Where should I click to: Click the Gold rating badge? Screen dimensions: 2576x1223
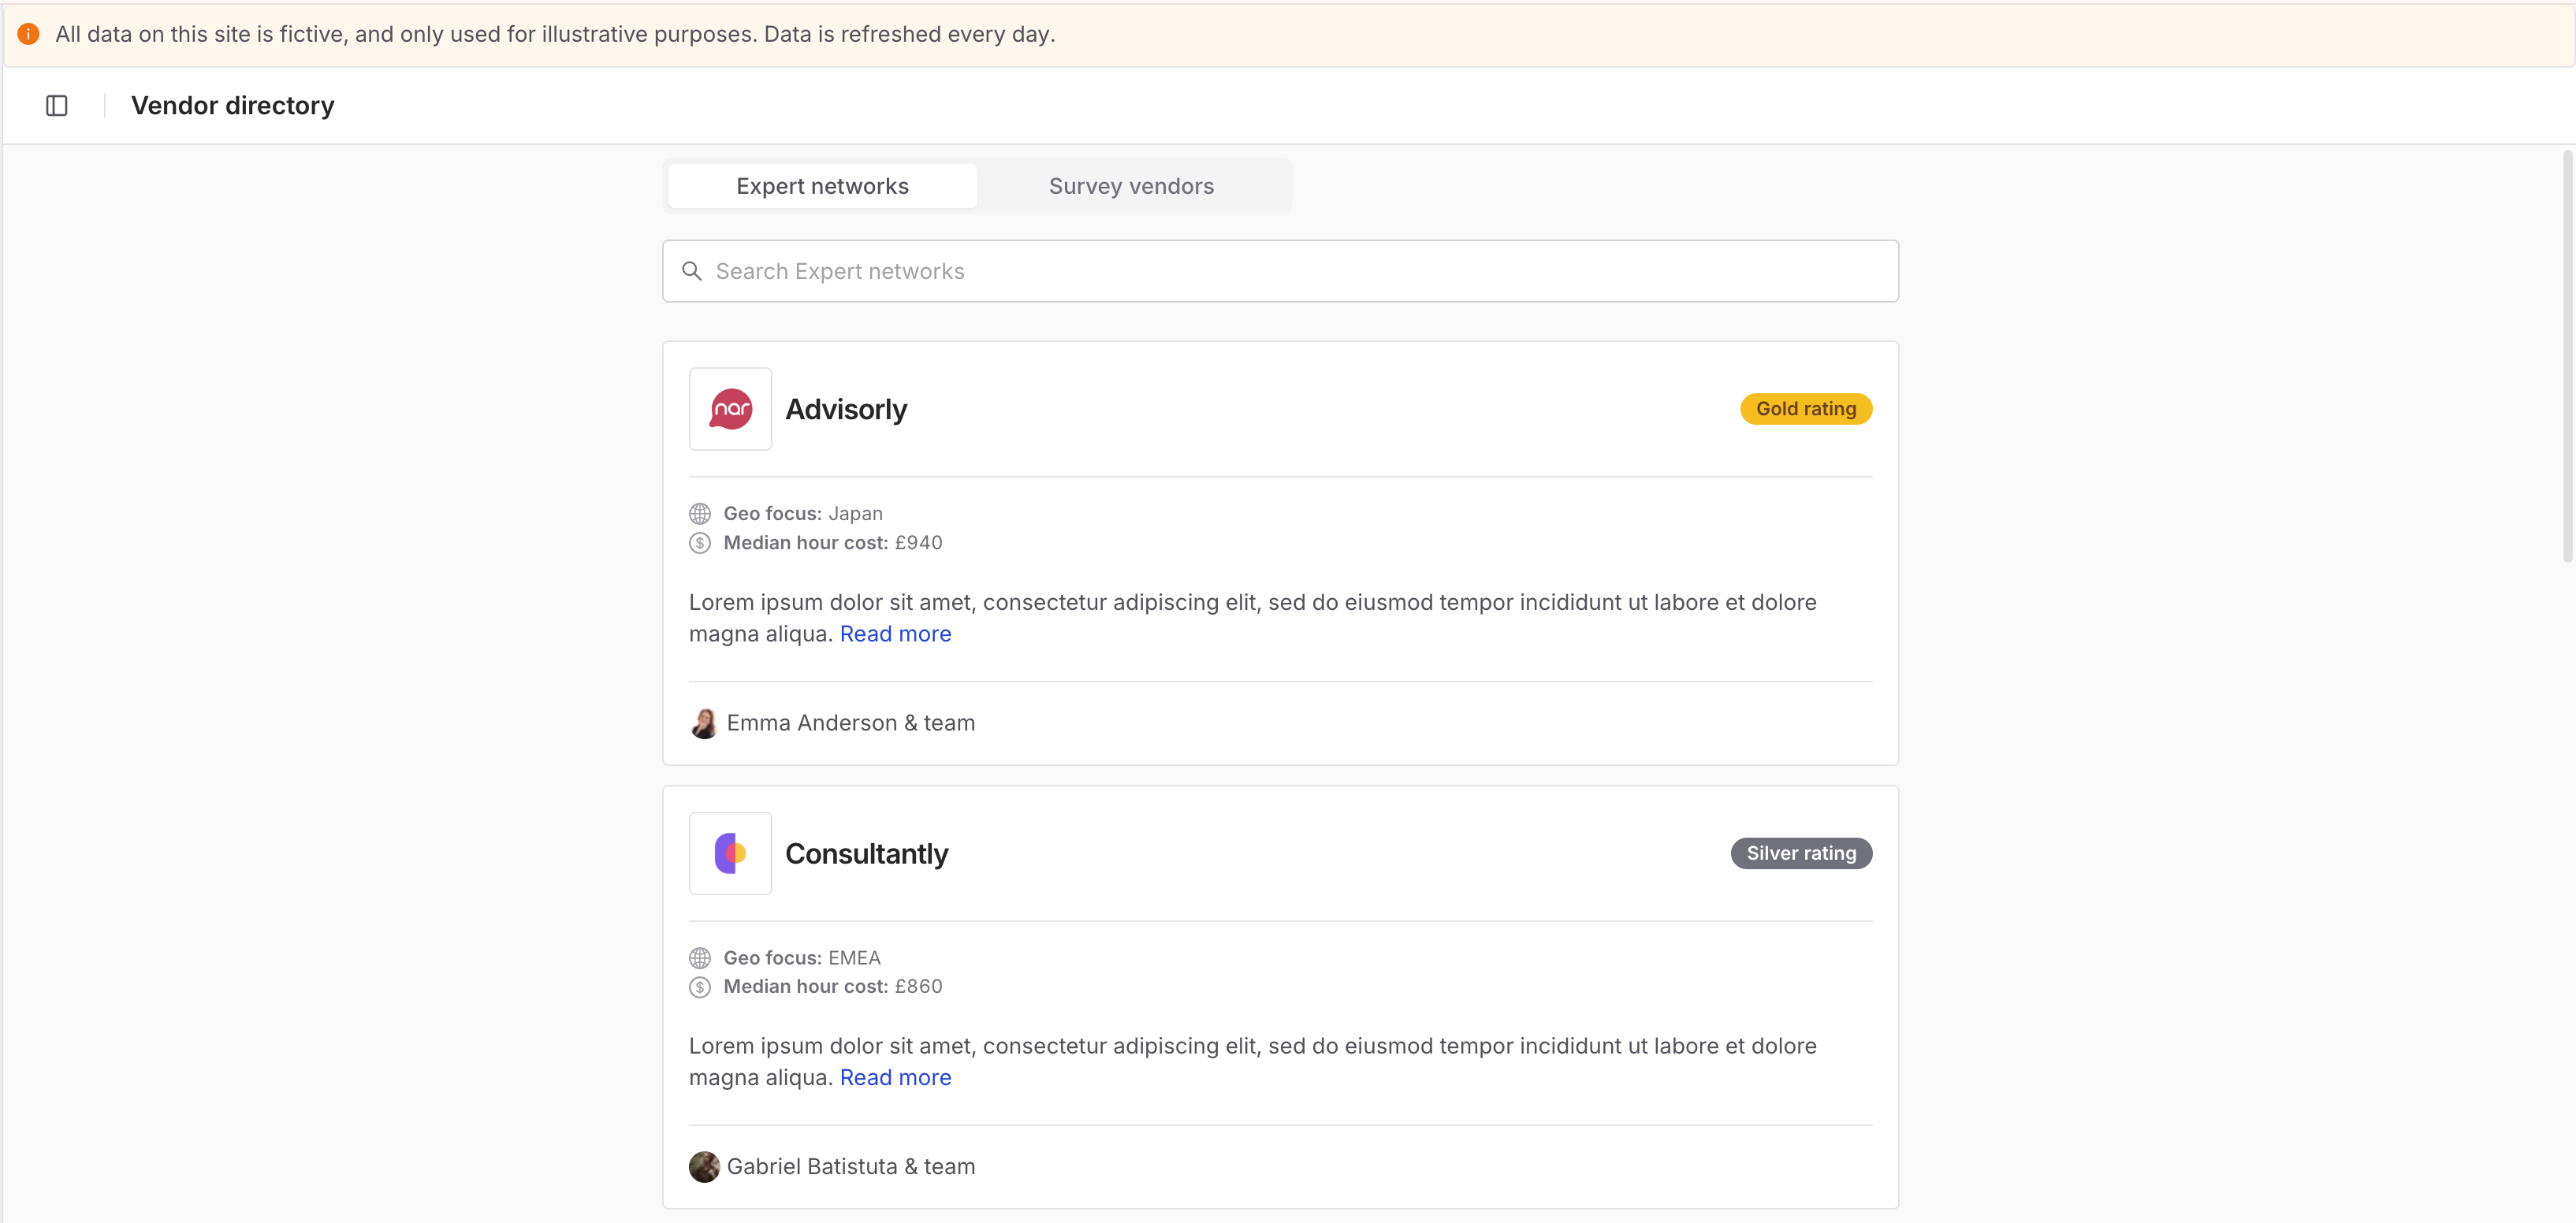[1805, 409]
